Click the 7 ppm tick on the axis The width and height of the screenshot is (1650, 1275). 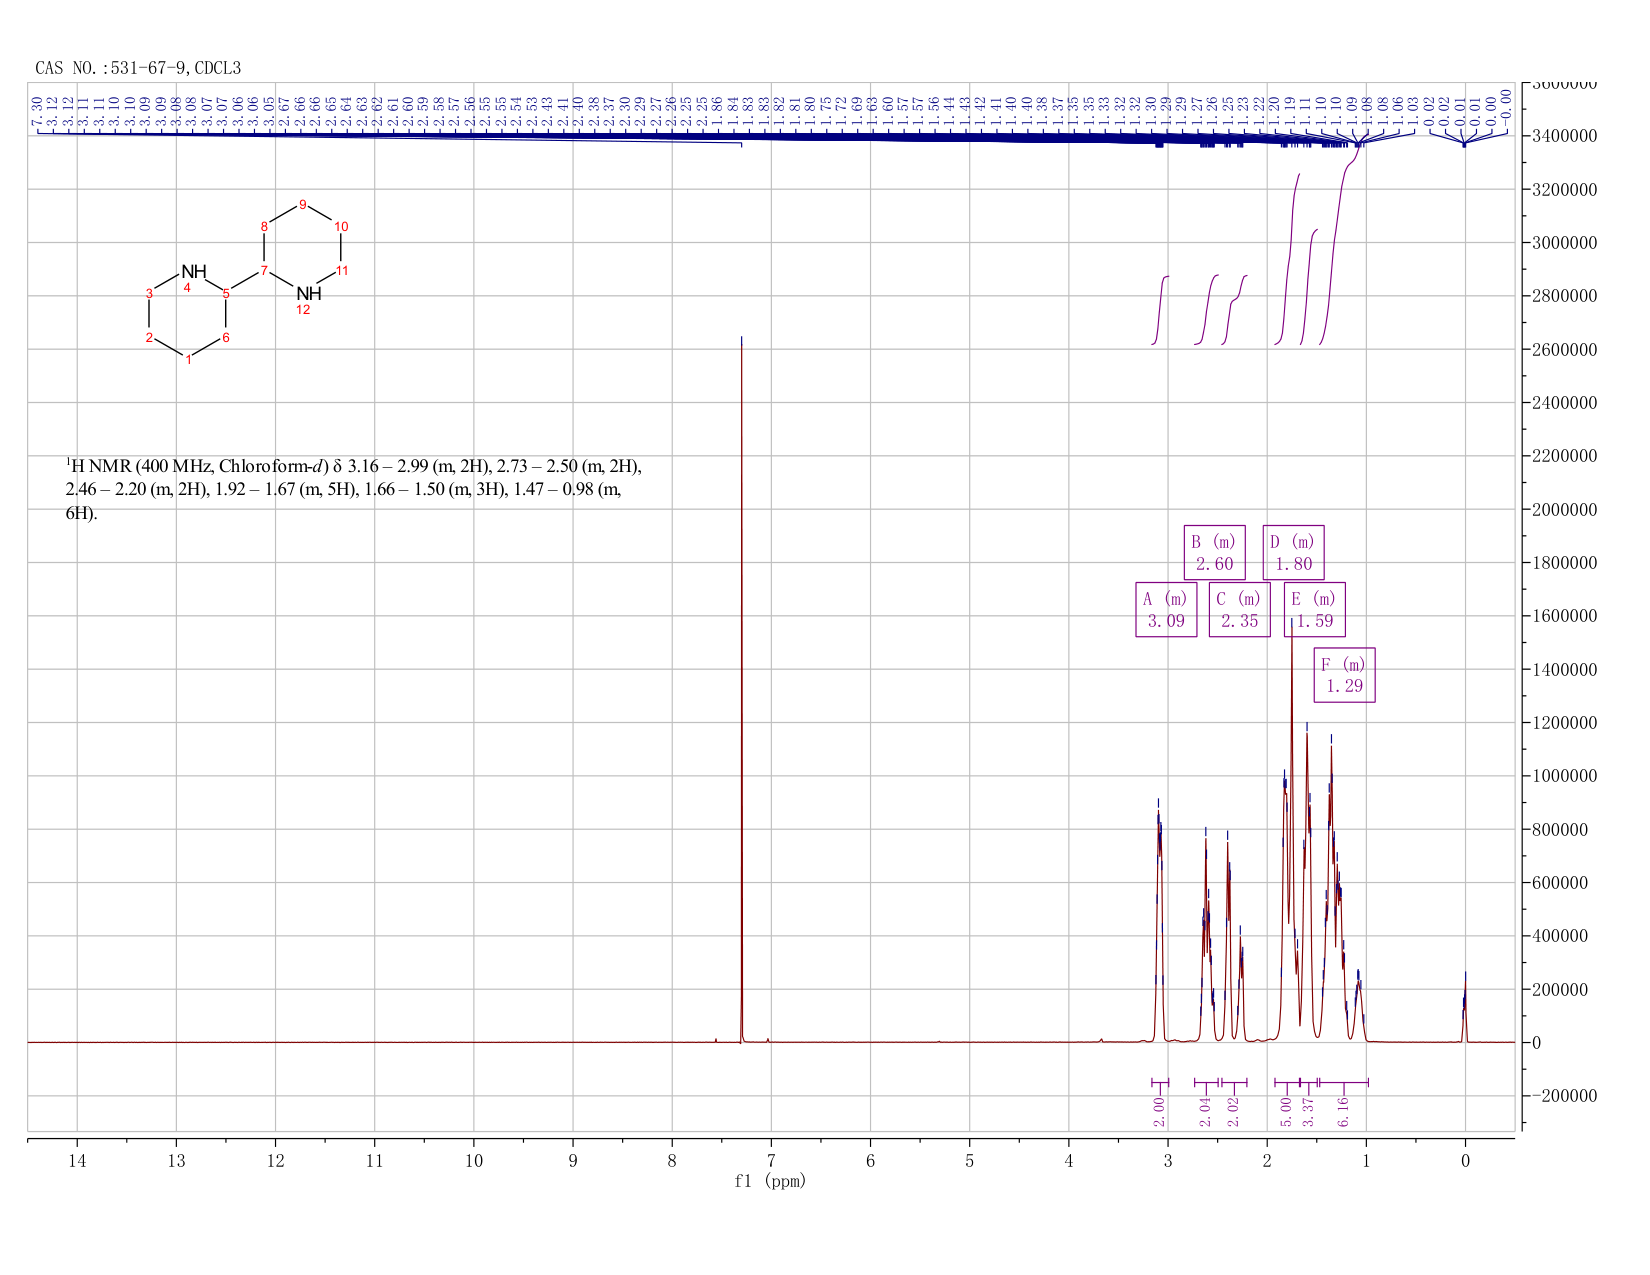(x=771, y=1161)
